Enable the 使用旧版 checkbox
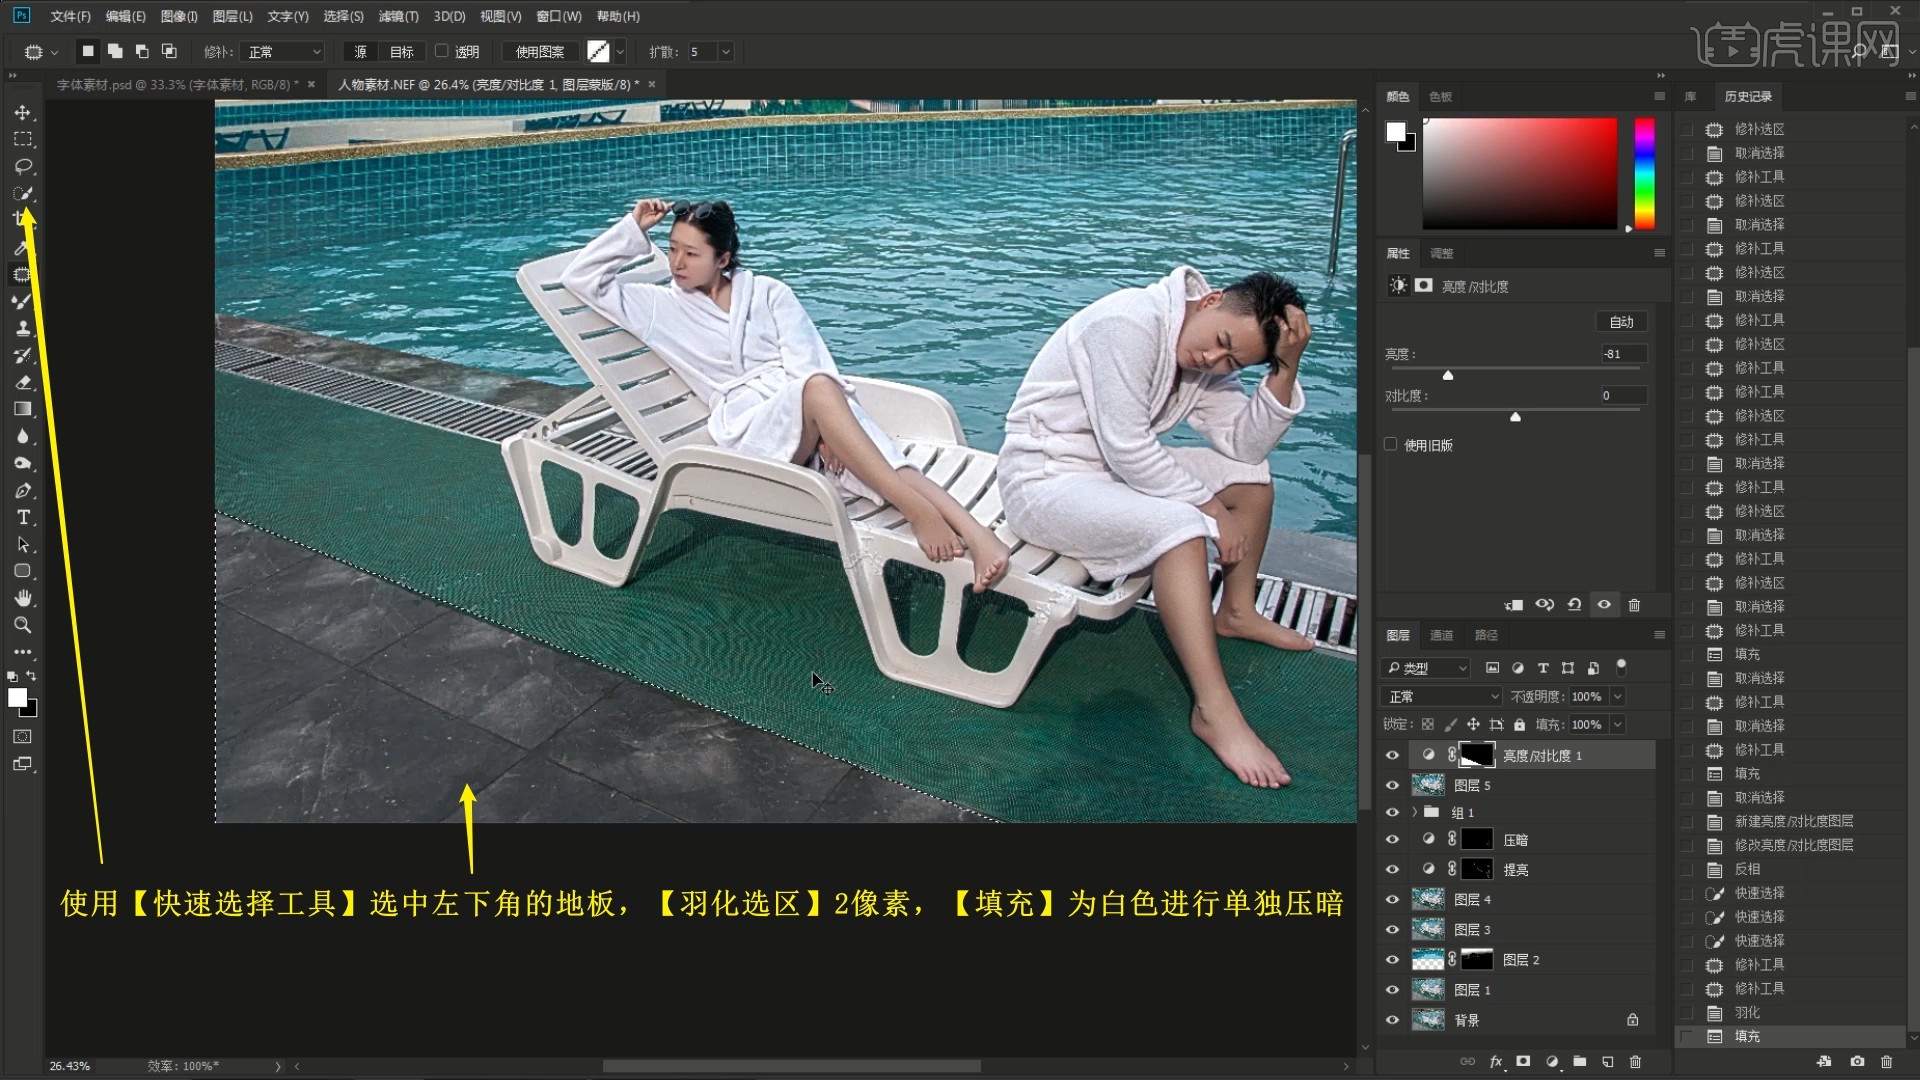Screen dimensions: 1920x1080 click(x=1391, y=445)
